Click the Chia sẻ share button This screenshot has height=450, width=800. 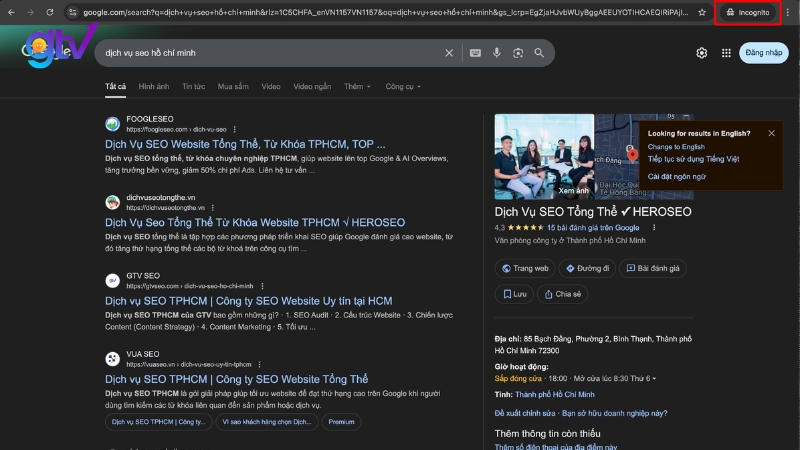(562, 294)
